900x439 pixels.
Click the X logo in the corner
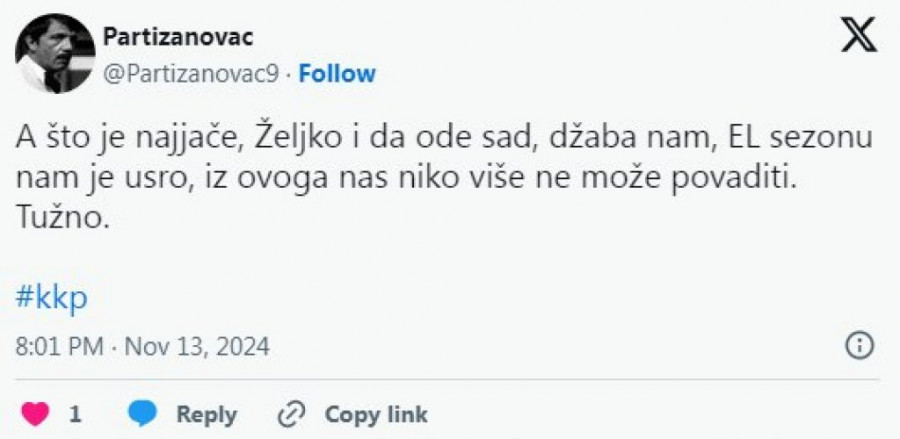coord(857,36)
